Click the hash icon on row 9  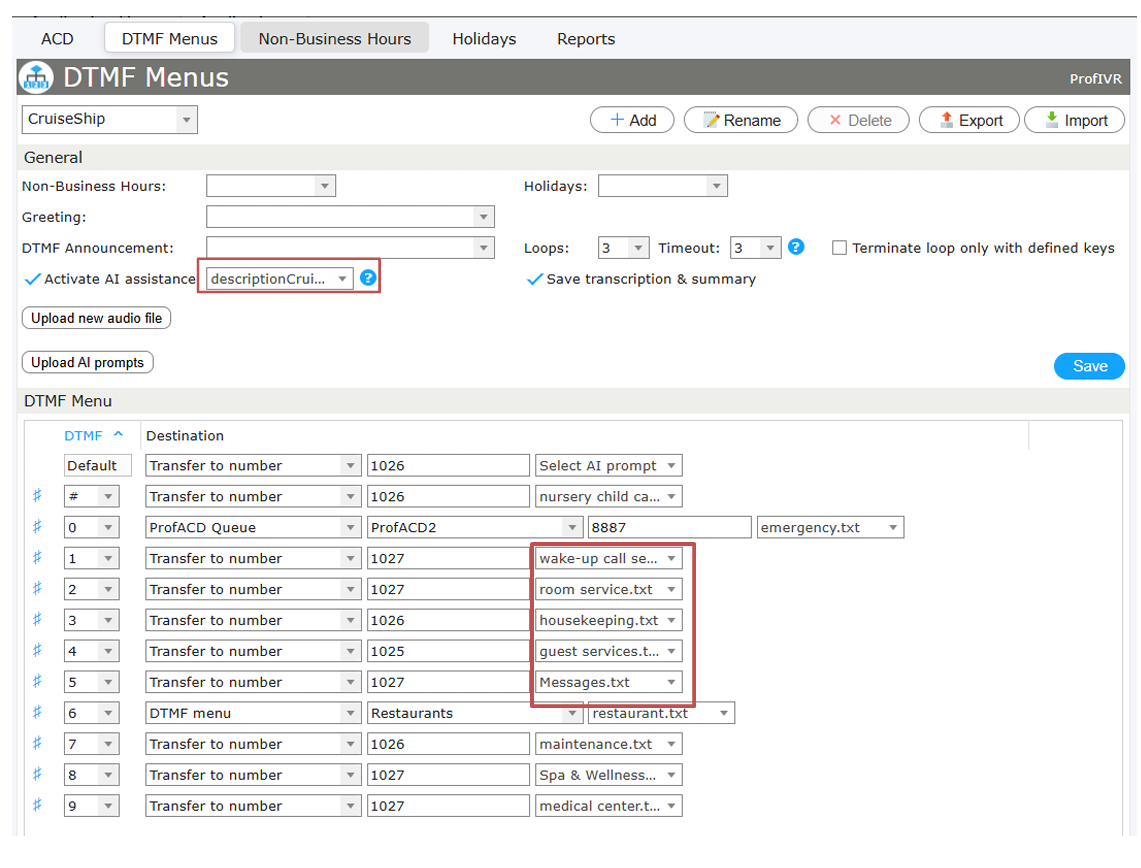pos(37,805)
